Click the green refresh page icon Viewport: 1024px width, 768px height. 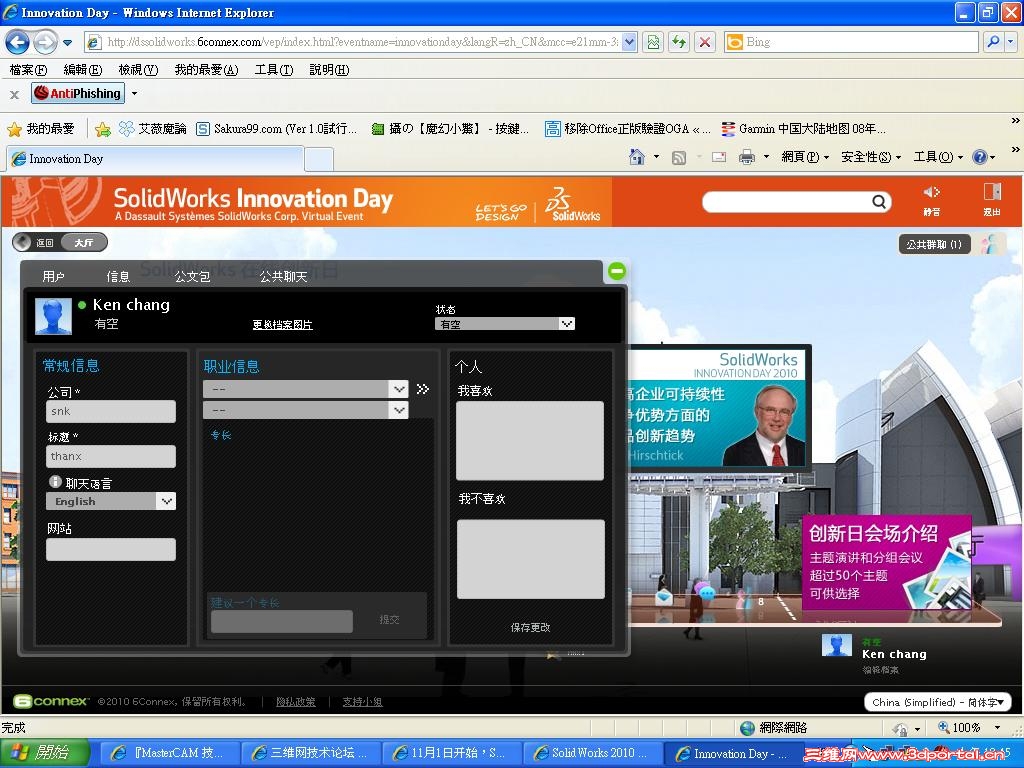point(679,42)
